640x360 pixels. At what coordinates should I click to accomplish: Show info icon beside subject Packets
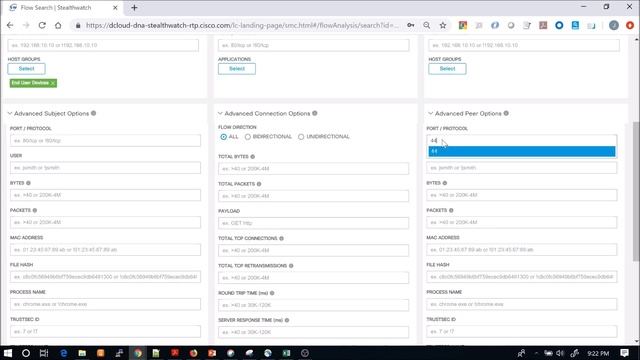click(x=35, y=210)
